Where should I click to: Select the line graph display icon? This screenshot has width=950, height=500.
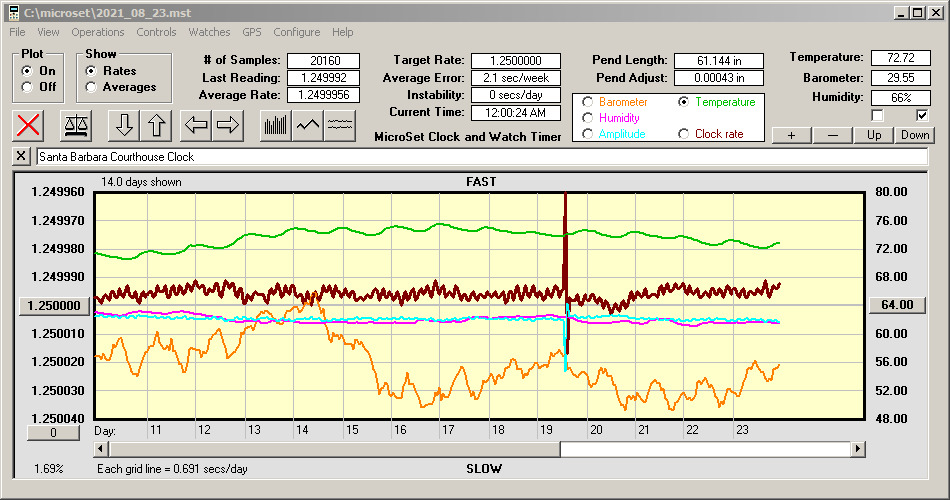point(308,125)
